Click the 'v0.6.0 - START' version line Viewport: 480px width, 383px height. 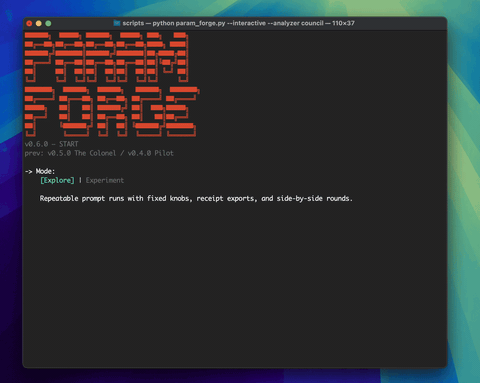point(51,144)
